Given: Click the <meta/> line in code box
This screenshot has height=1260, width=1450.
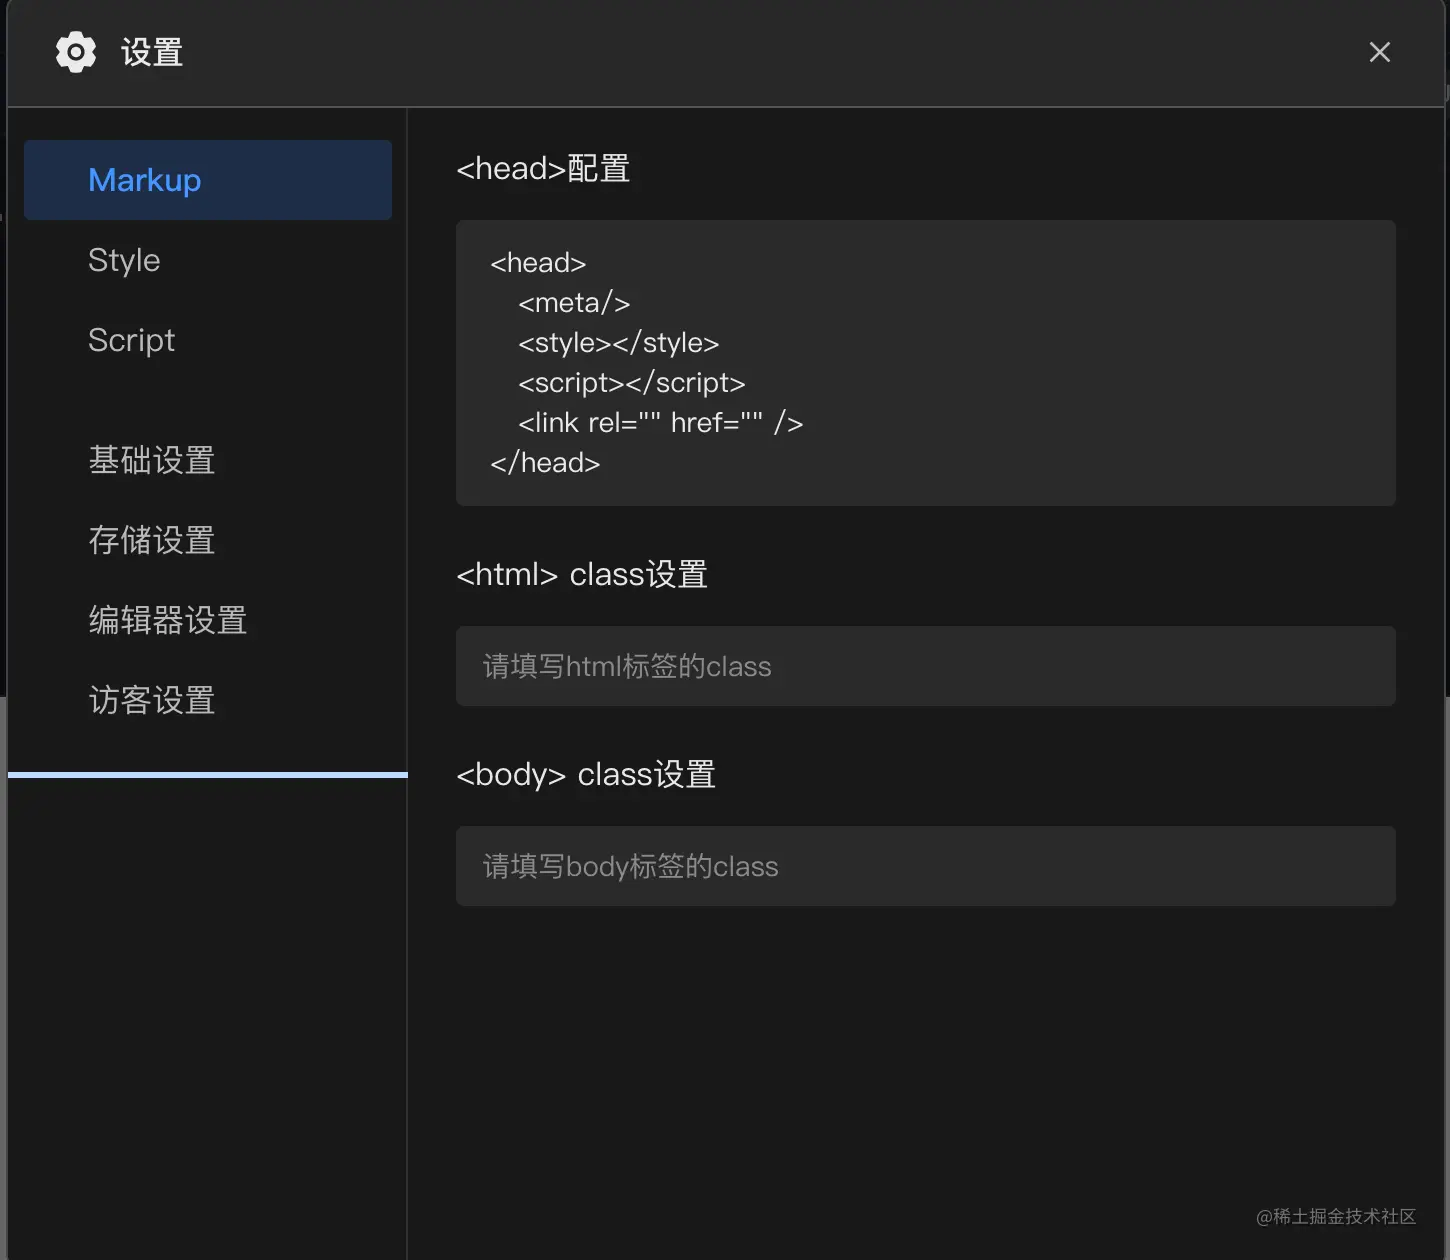Looking at the screenshot, I should click(x=574, y=303).
